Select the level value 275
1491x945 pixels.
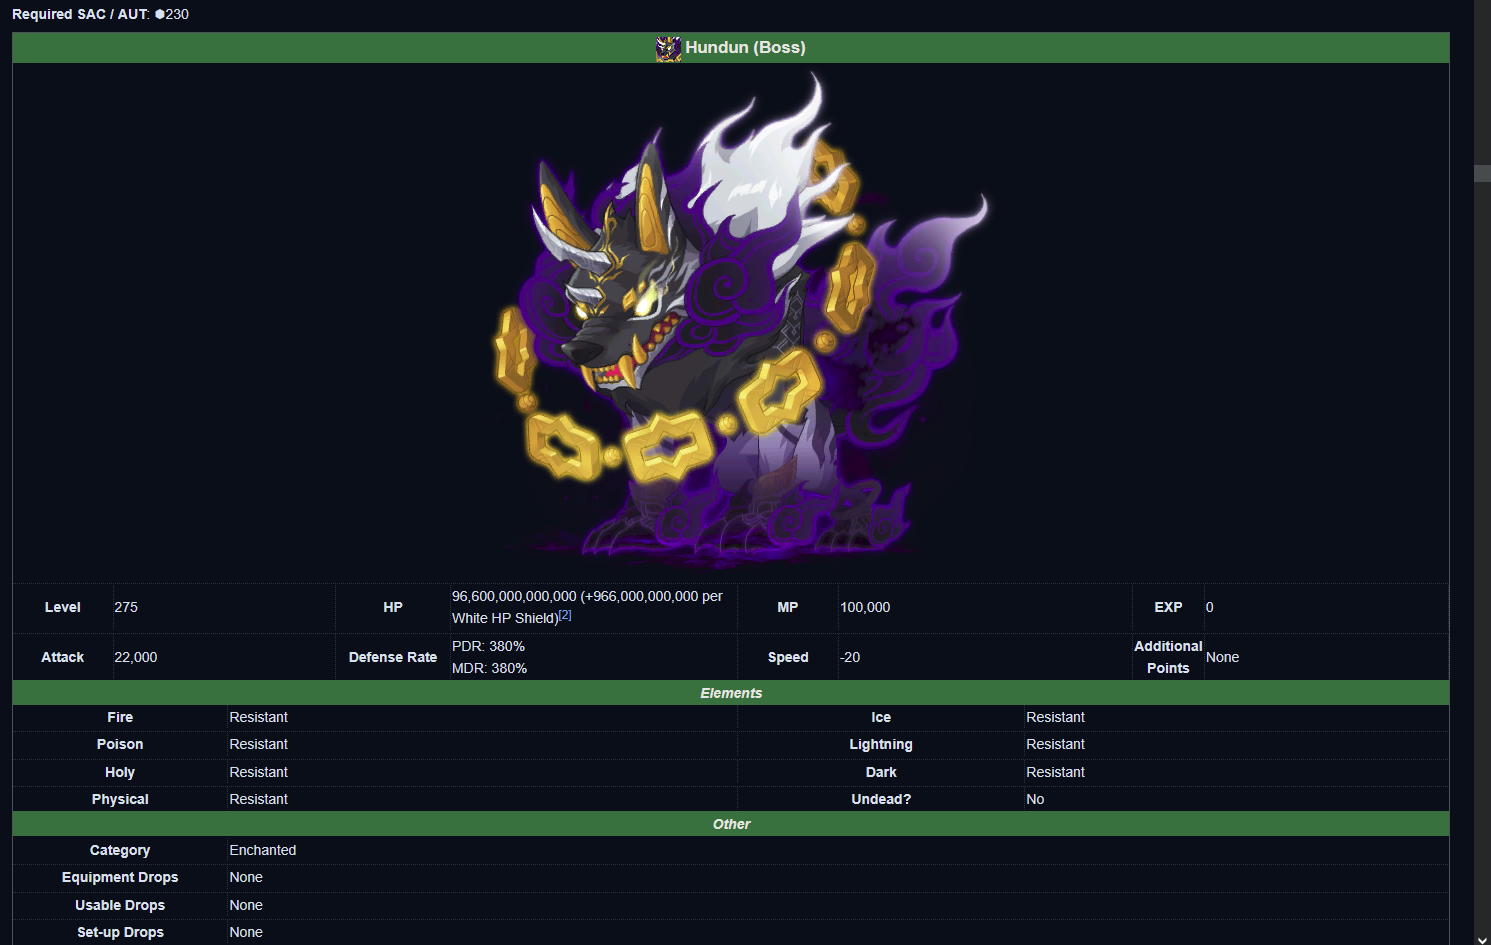126,607
